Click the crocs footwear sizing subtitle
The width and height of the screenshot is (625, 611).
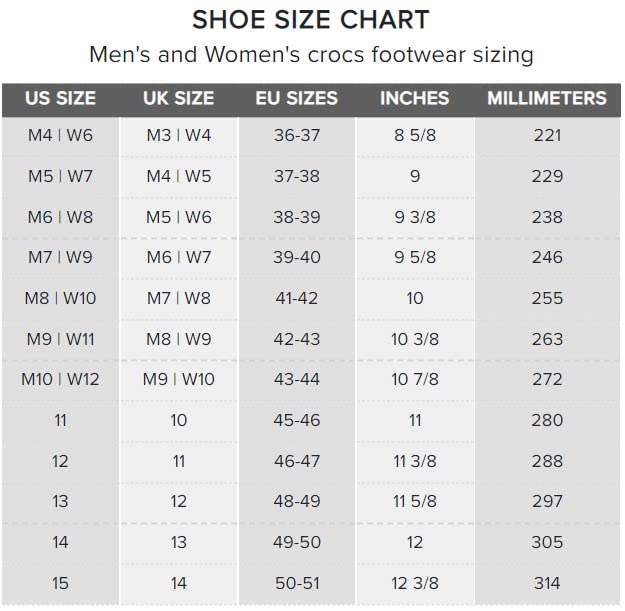[311, 54]
